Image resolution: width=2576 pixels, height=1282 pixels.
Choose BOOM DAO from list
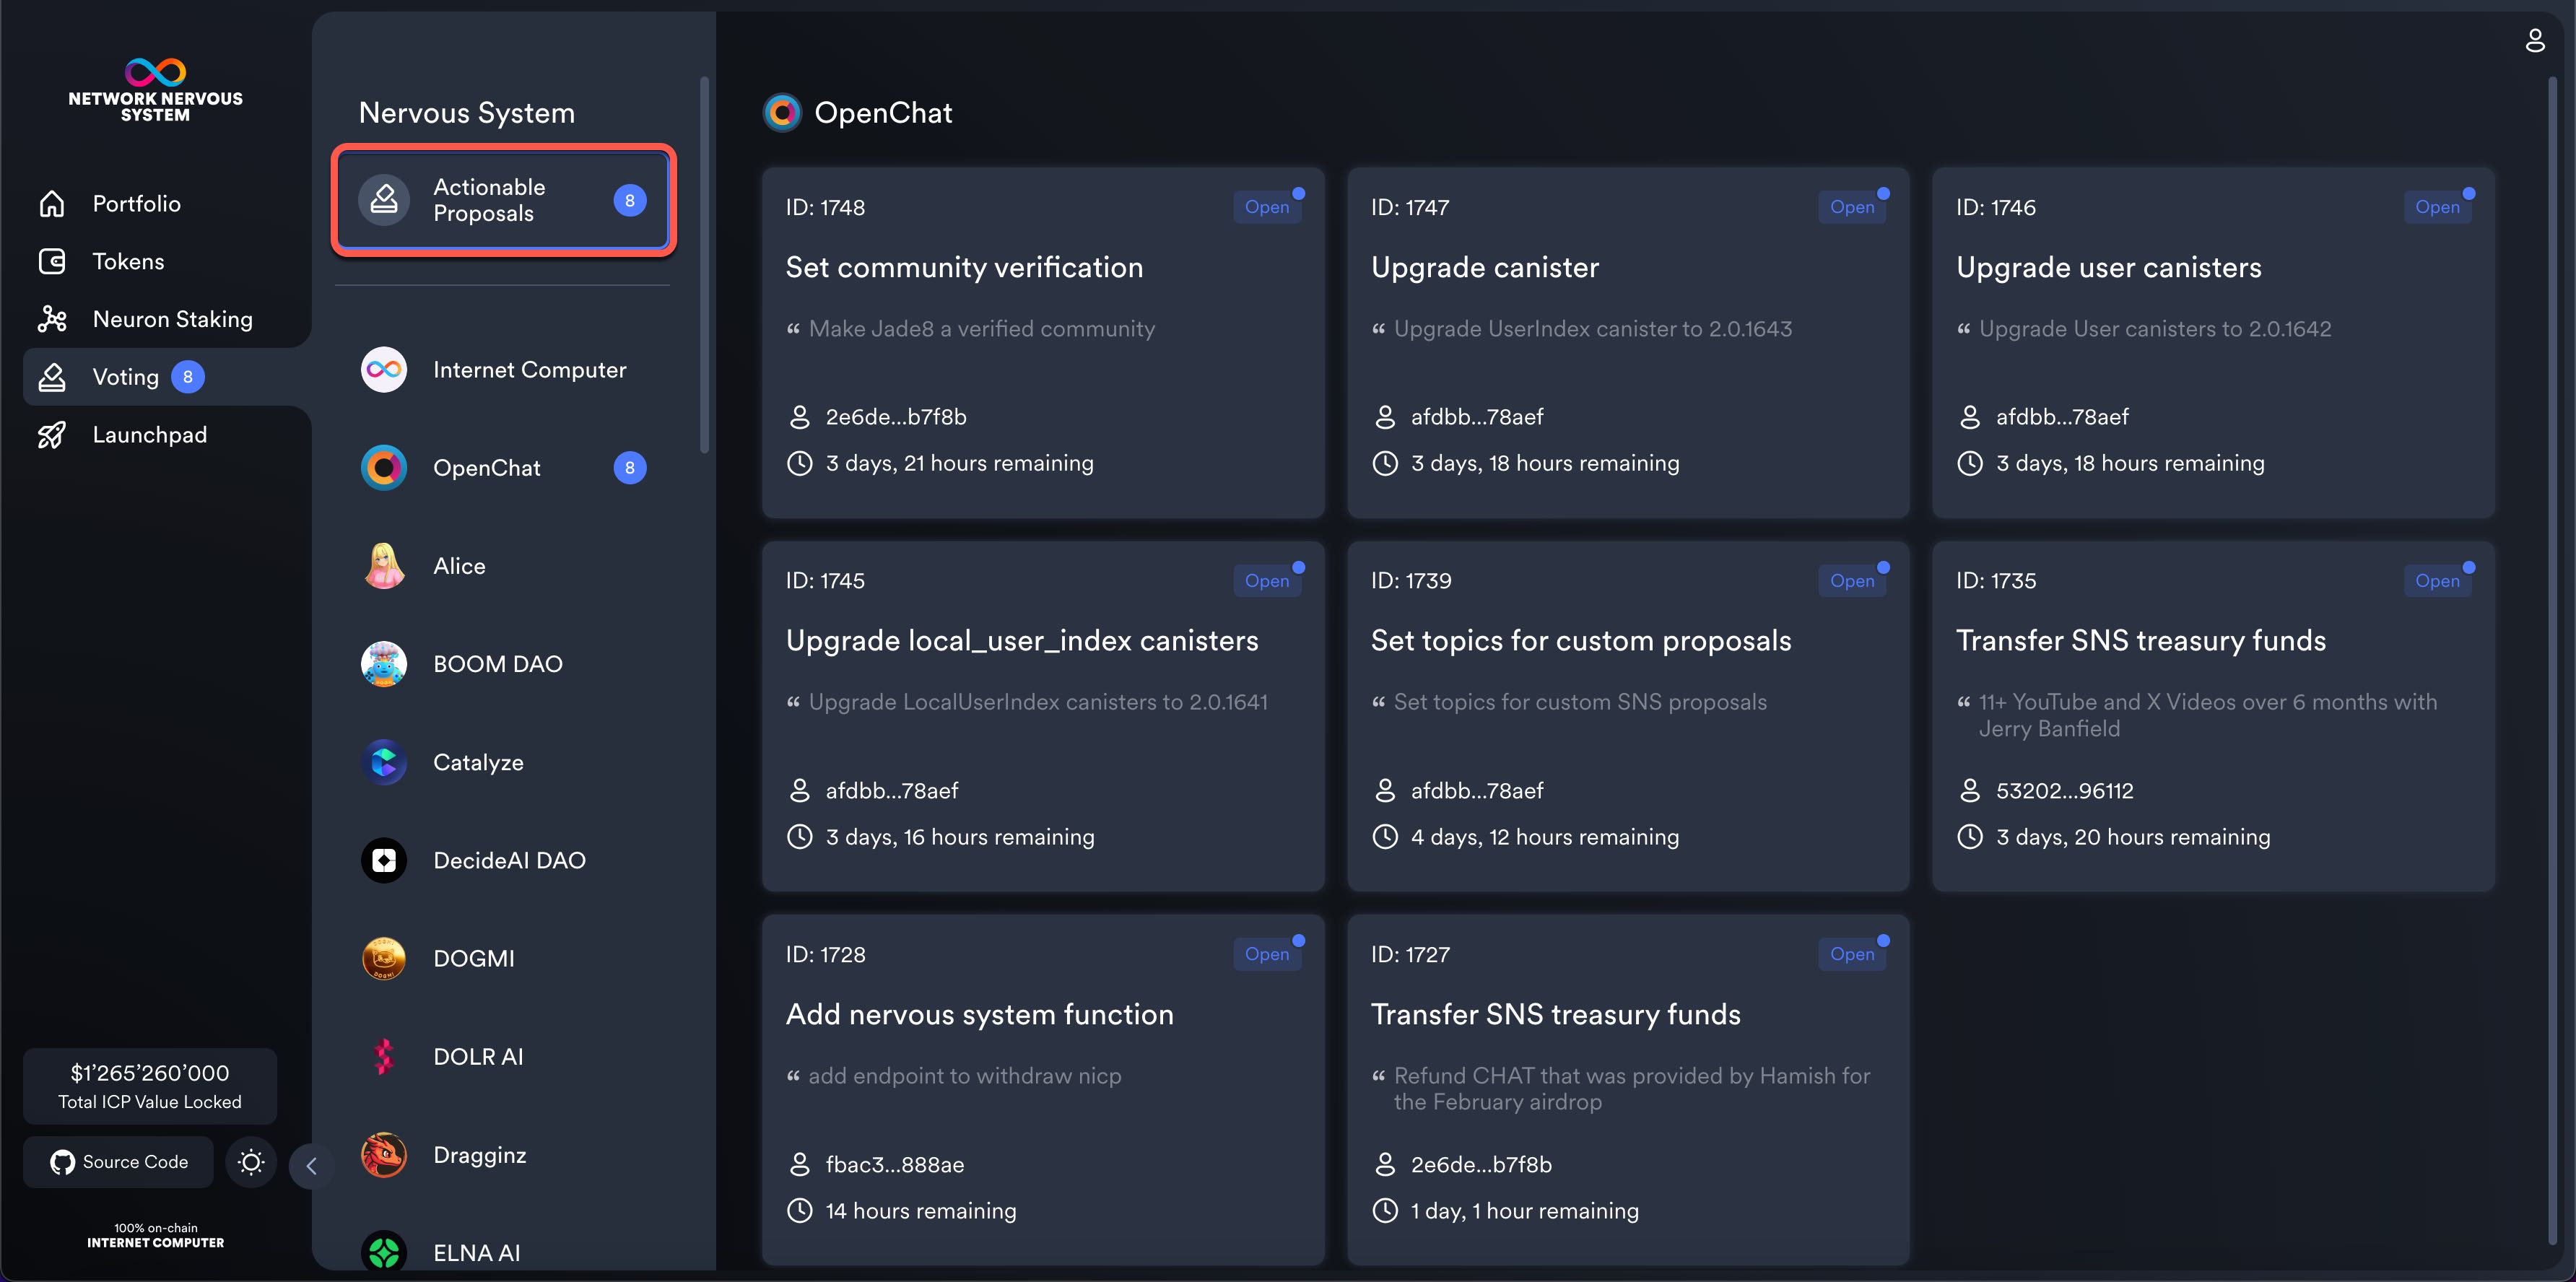pos(497,664)
